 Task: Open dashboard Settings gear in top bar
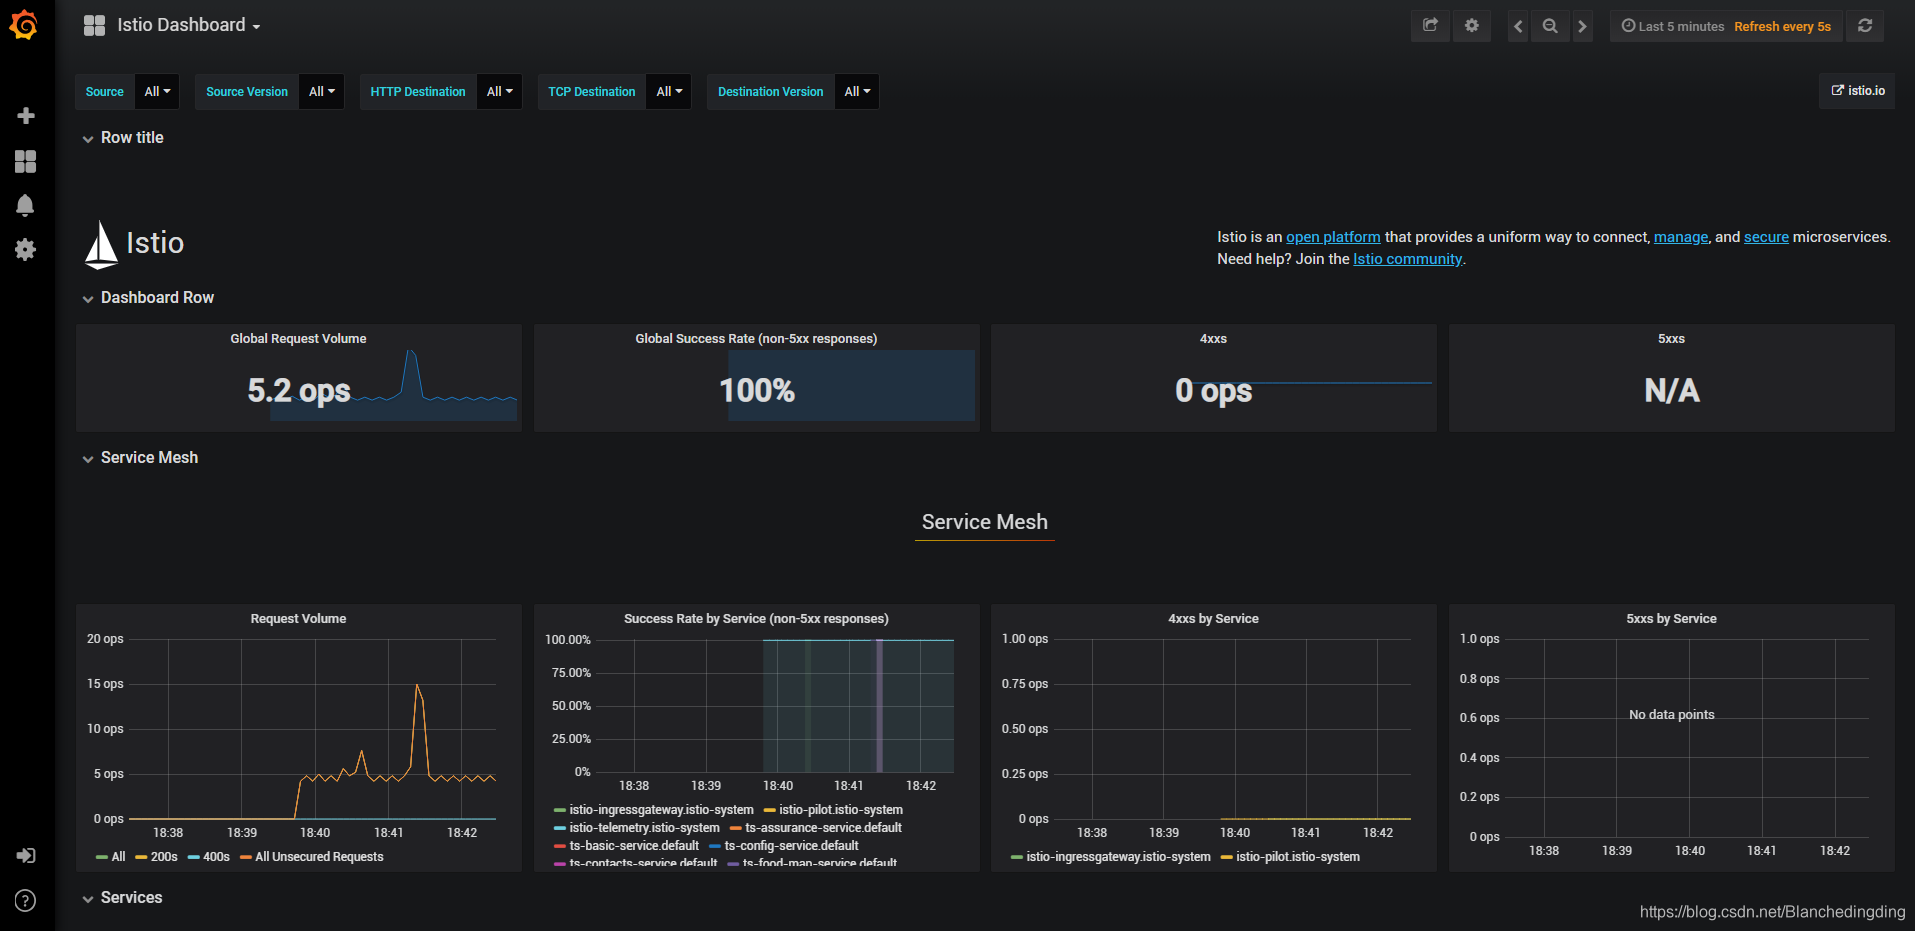click(x=1471, y=26)
